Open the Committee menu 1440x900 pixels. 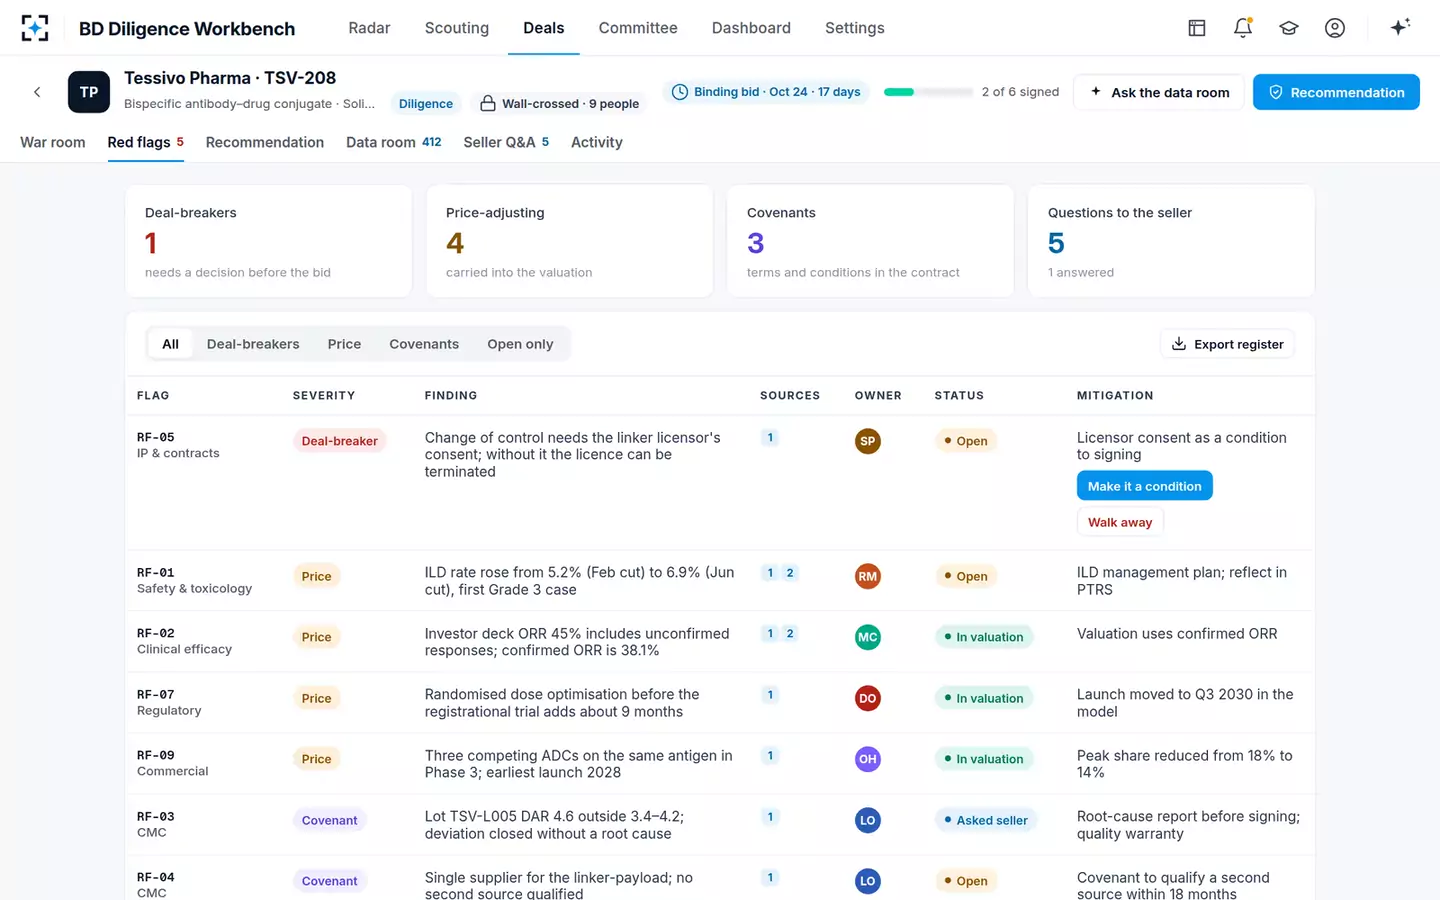[638, 28]
